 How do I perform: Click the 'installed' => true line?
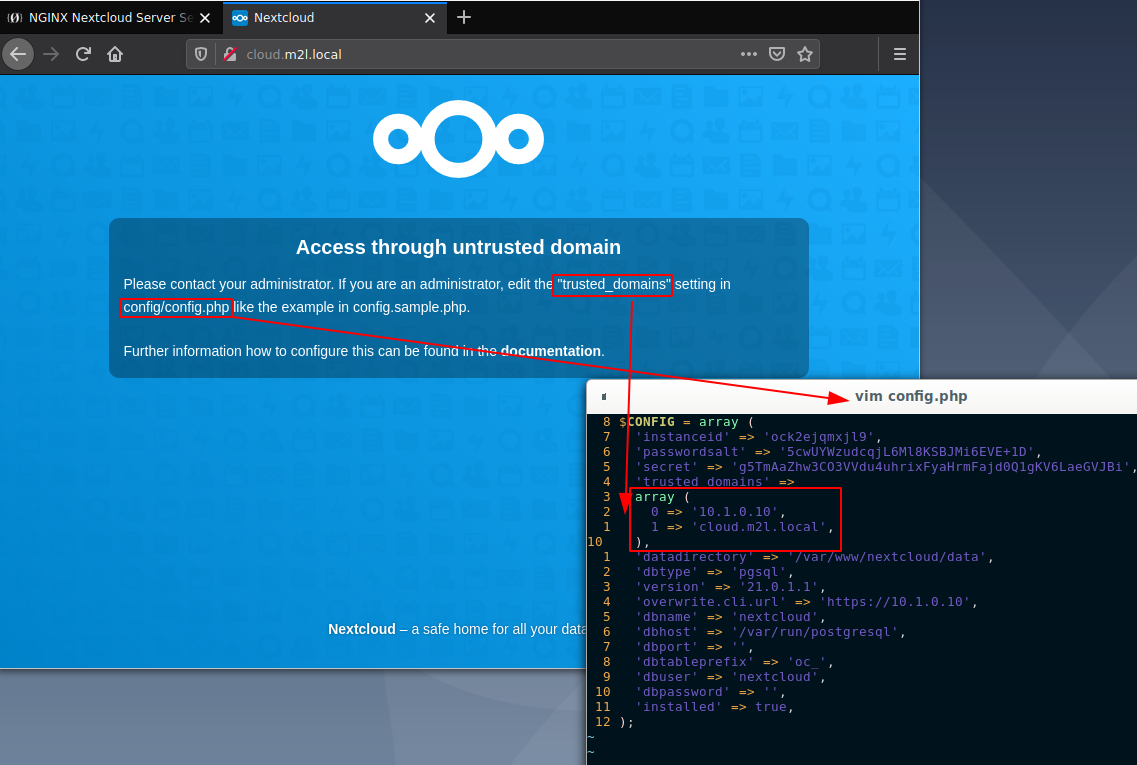[714, 707]
